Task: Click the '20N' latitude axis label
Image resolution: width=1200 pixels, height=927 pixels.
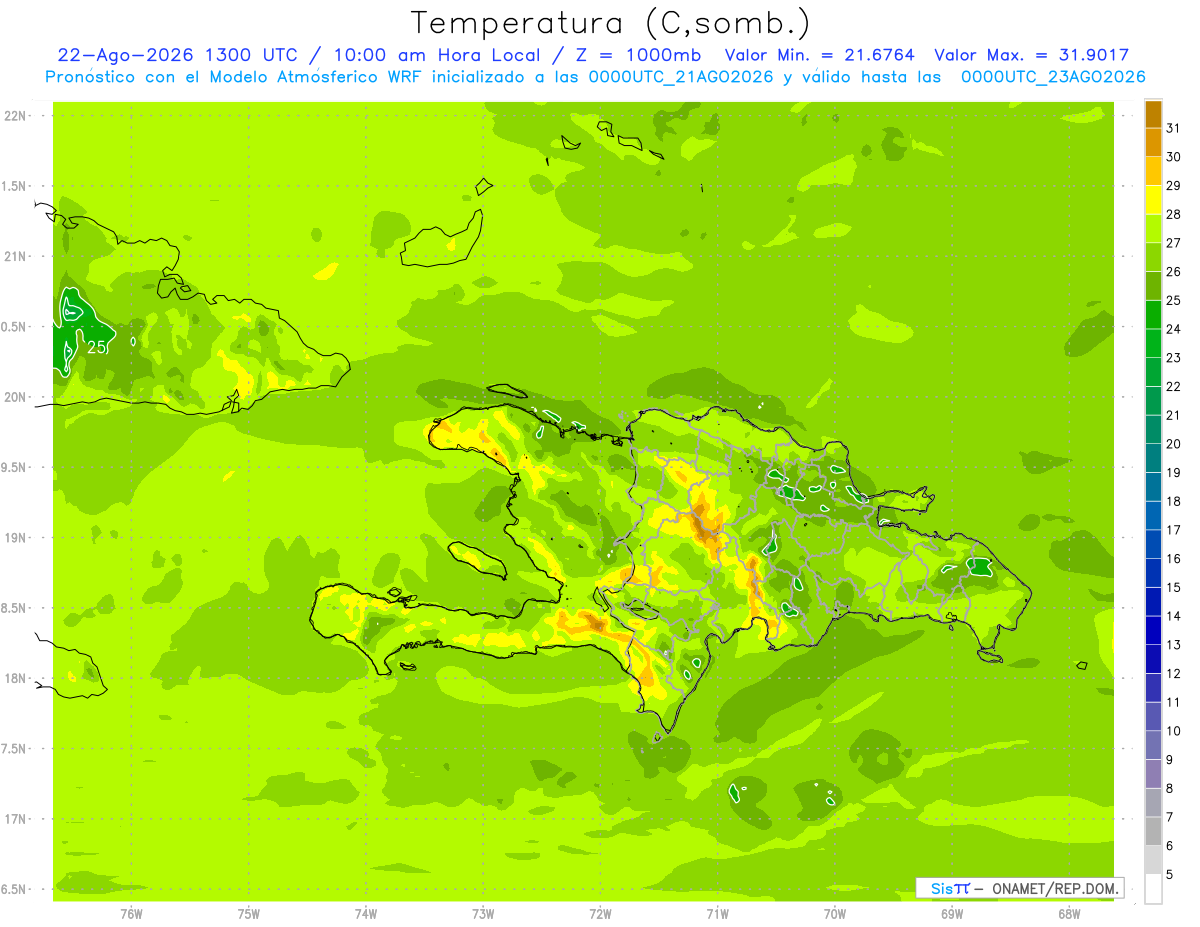Action: pos(14,397)
